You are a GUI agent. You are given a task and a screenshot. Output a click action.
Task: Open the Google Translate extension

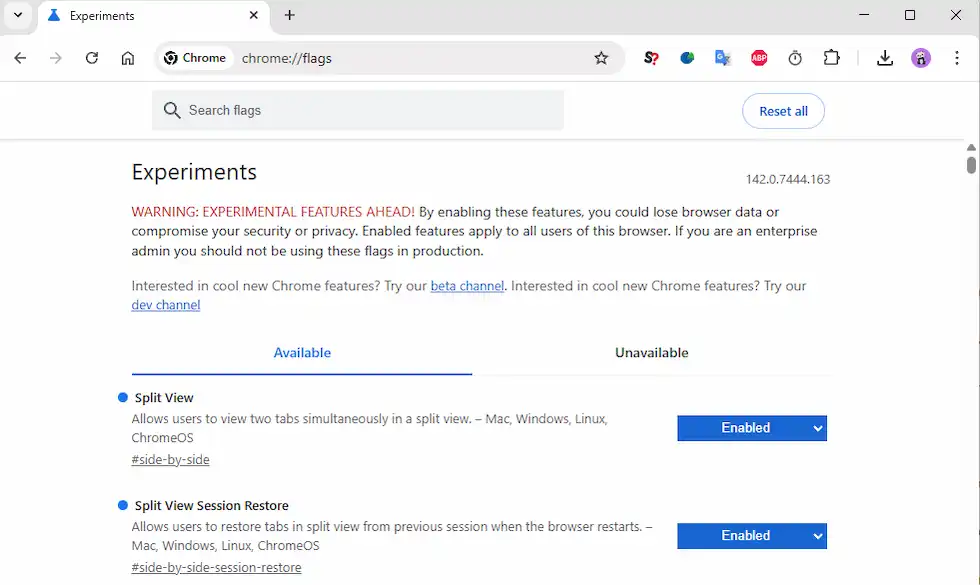tap(723, 58)
